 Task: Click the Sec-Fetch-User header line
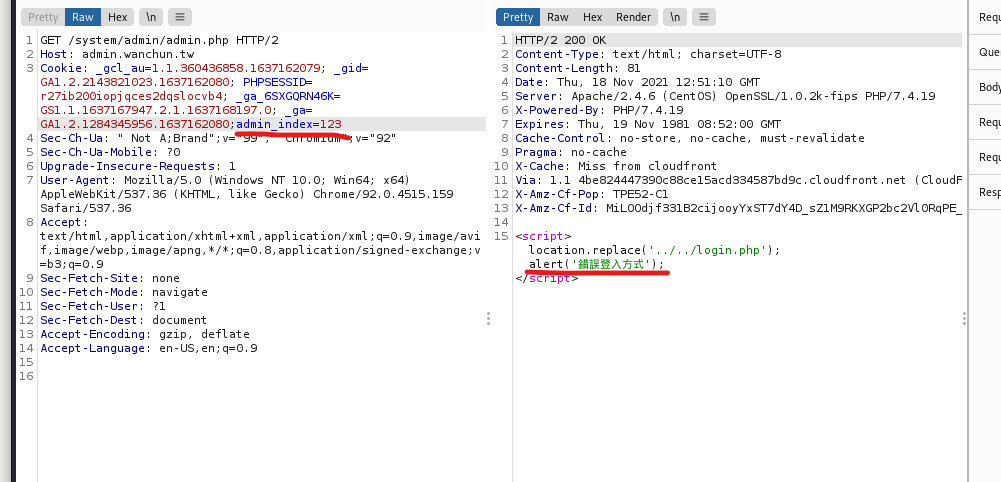tap(103, 306)
